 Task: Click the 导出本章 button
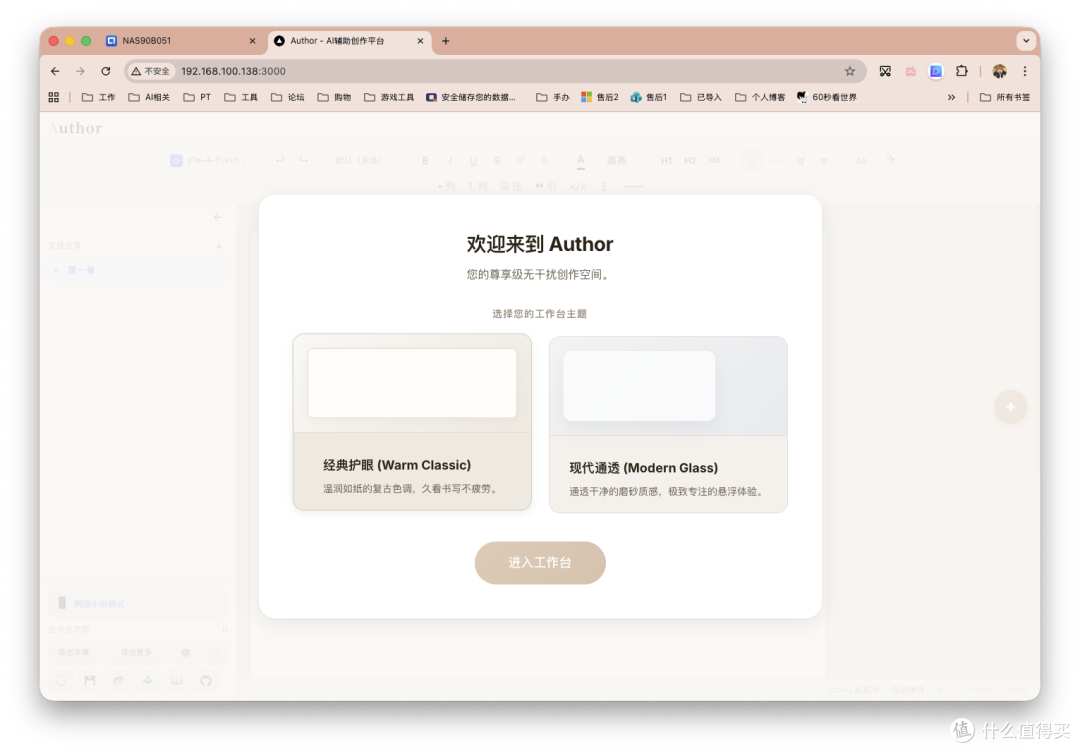(x=74, y=652)
